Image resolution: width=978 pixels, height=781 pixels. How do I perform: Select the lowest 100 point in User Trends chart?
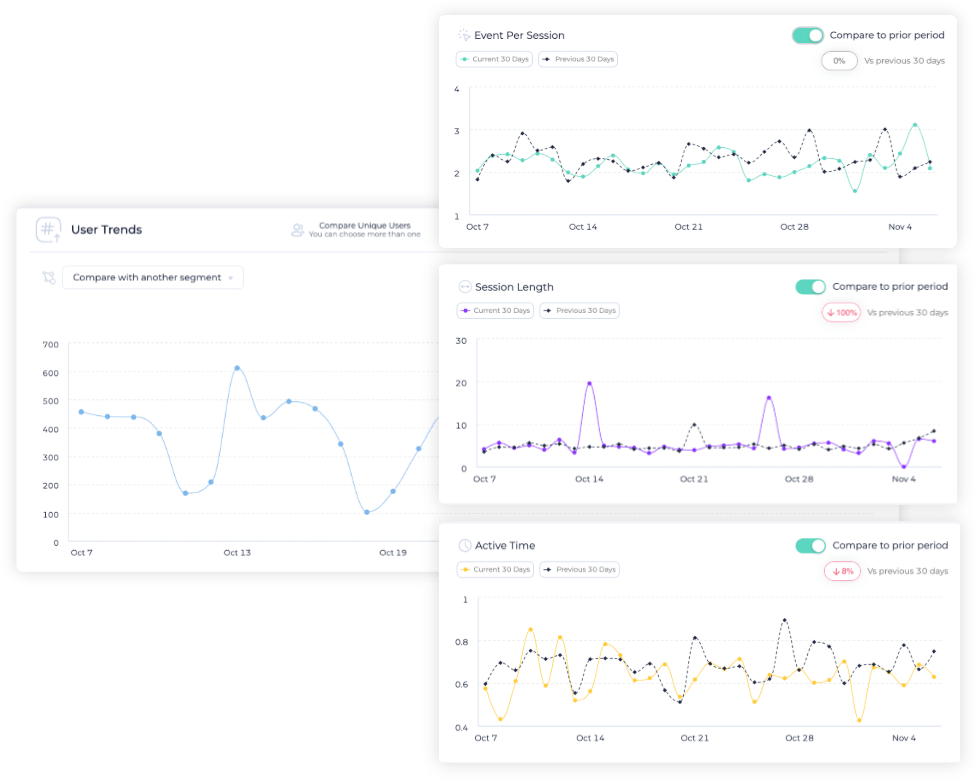(367, 512)
